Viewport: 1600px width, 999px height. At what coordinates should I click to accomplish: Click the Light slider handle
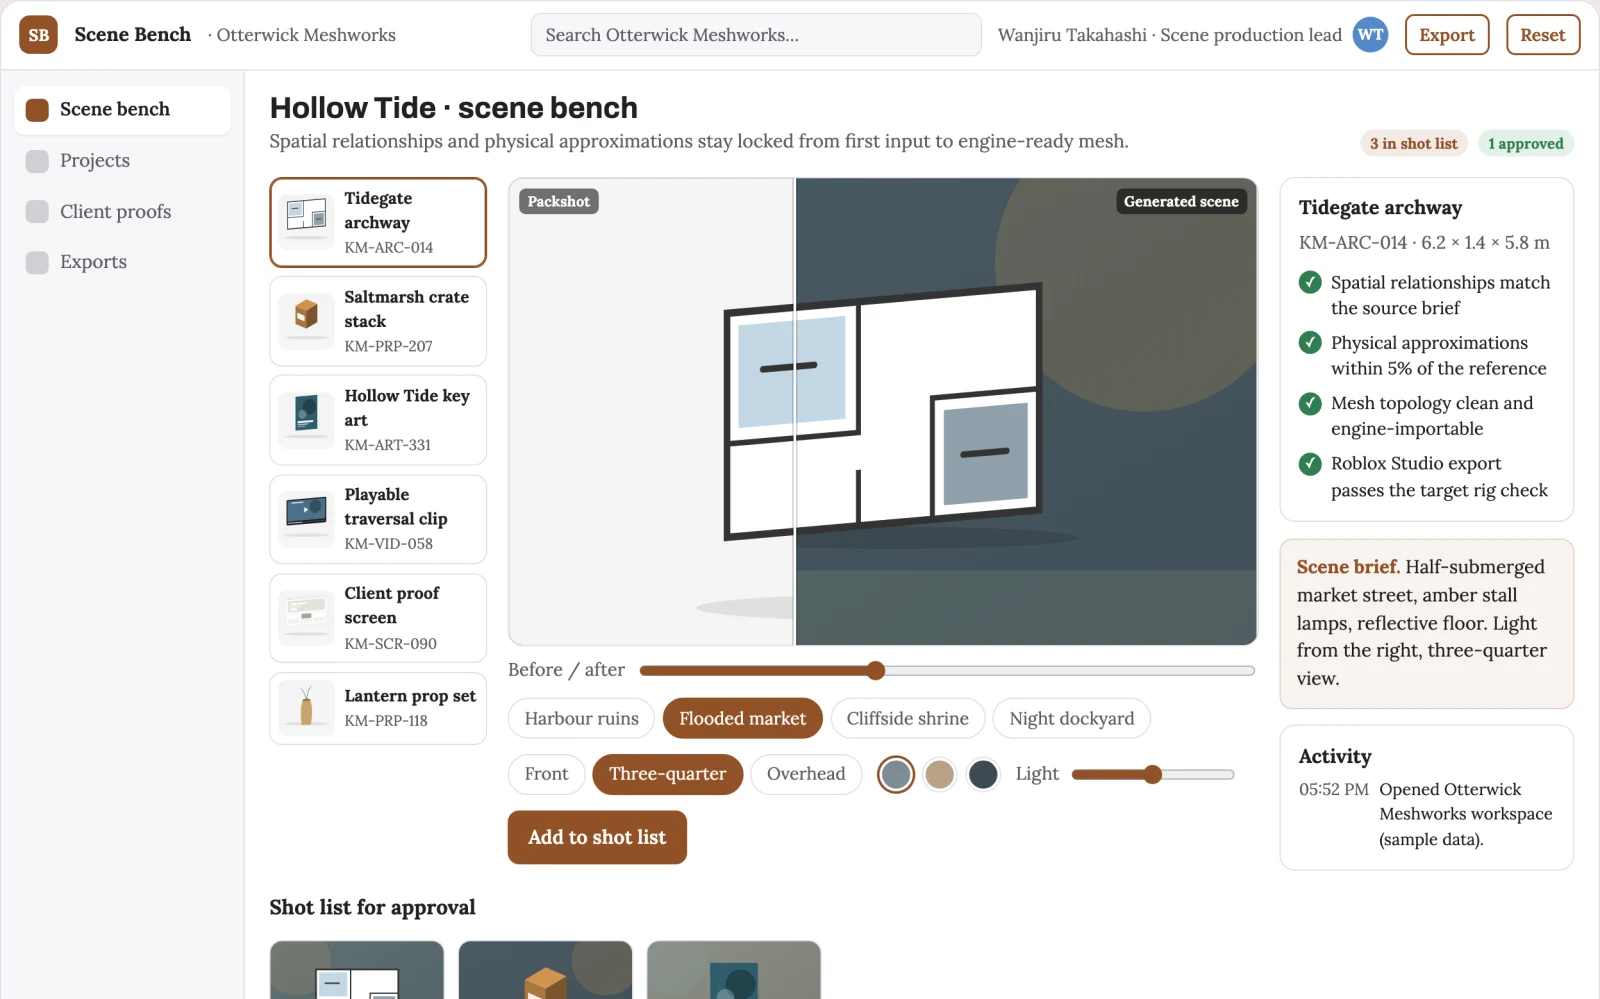(x=1153, y=774)
